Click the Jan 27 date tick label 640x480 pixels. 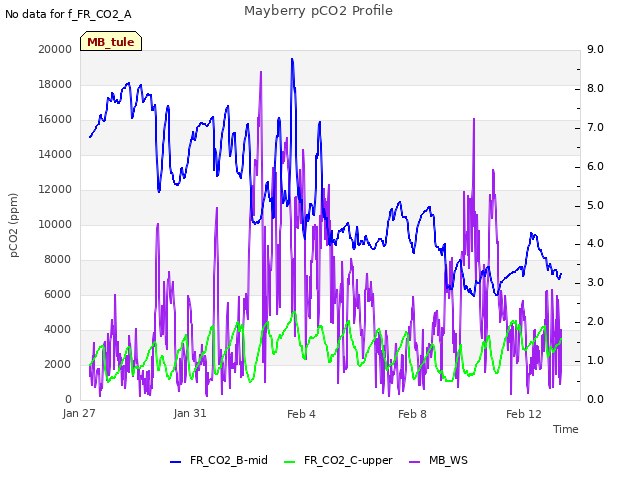[79, 413]
